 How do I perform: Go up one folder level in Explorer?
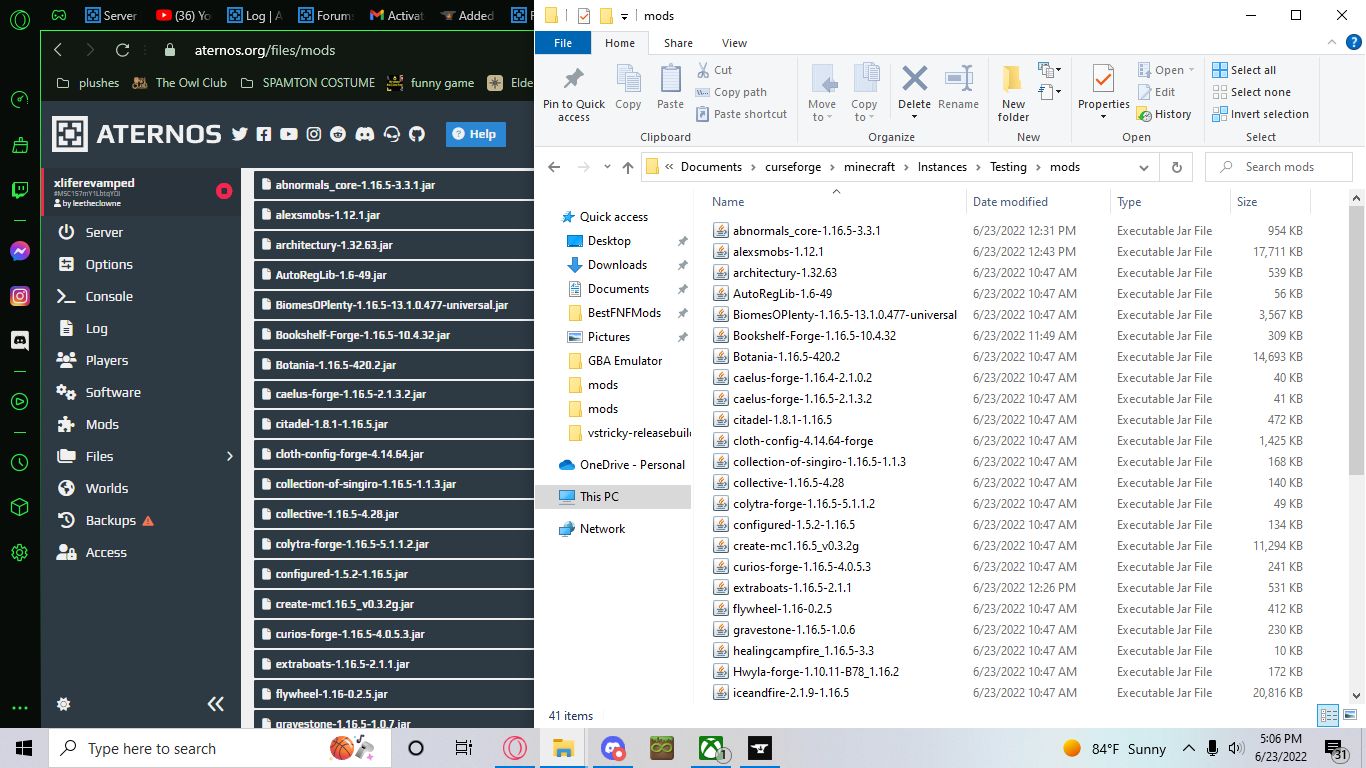627,168
